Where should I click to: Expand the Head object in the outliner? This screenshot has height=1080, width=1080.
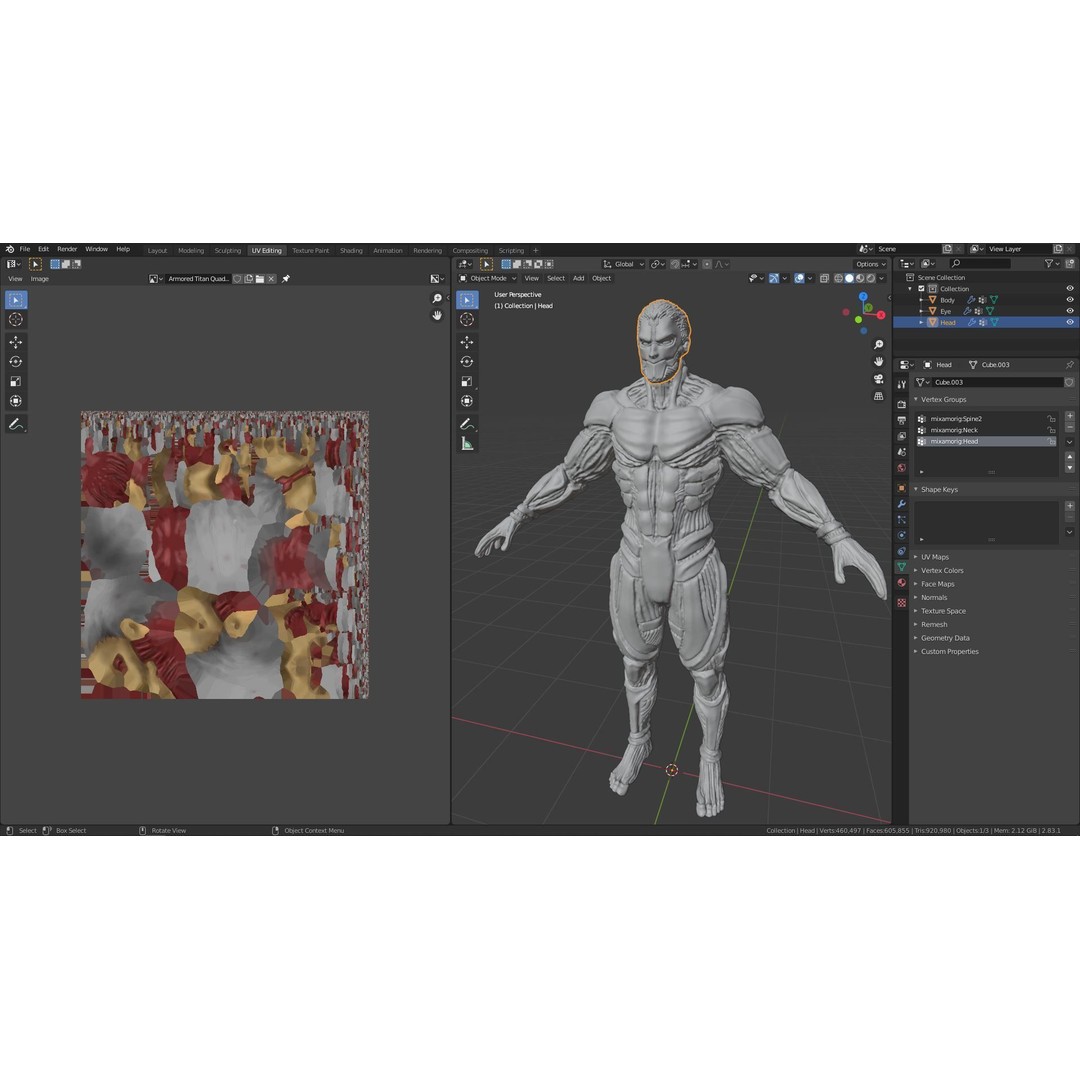pos(922,322)
